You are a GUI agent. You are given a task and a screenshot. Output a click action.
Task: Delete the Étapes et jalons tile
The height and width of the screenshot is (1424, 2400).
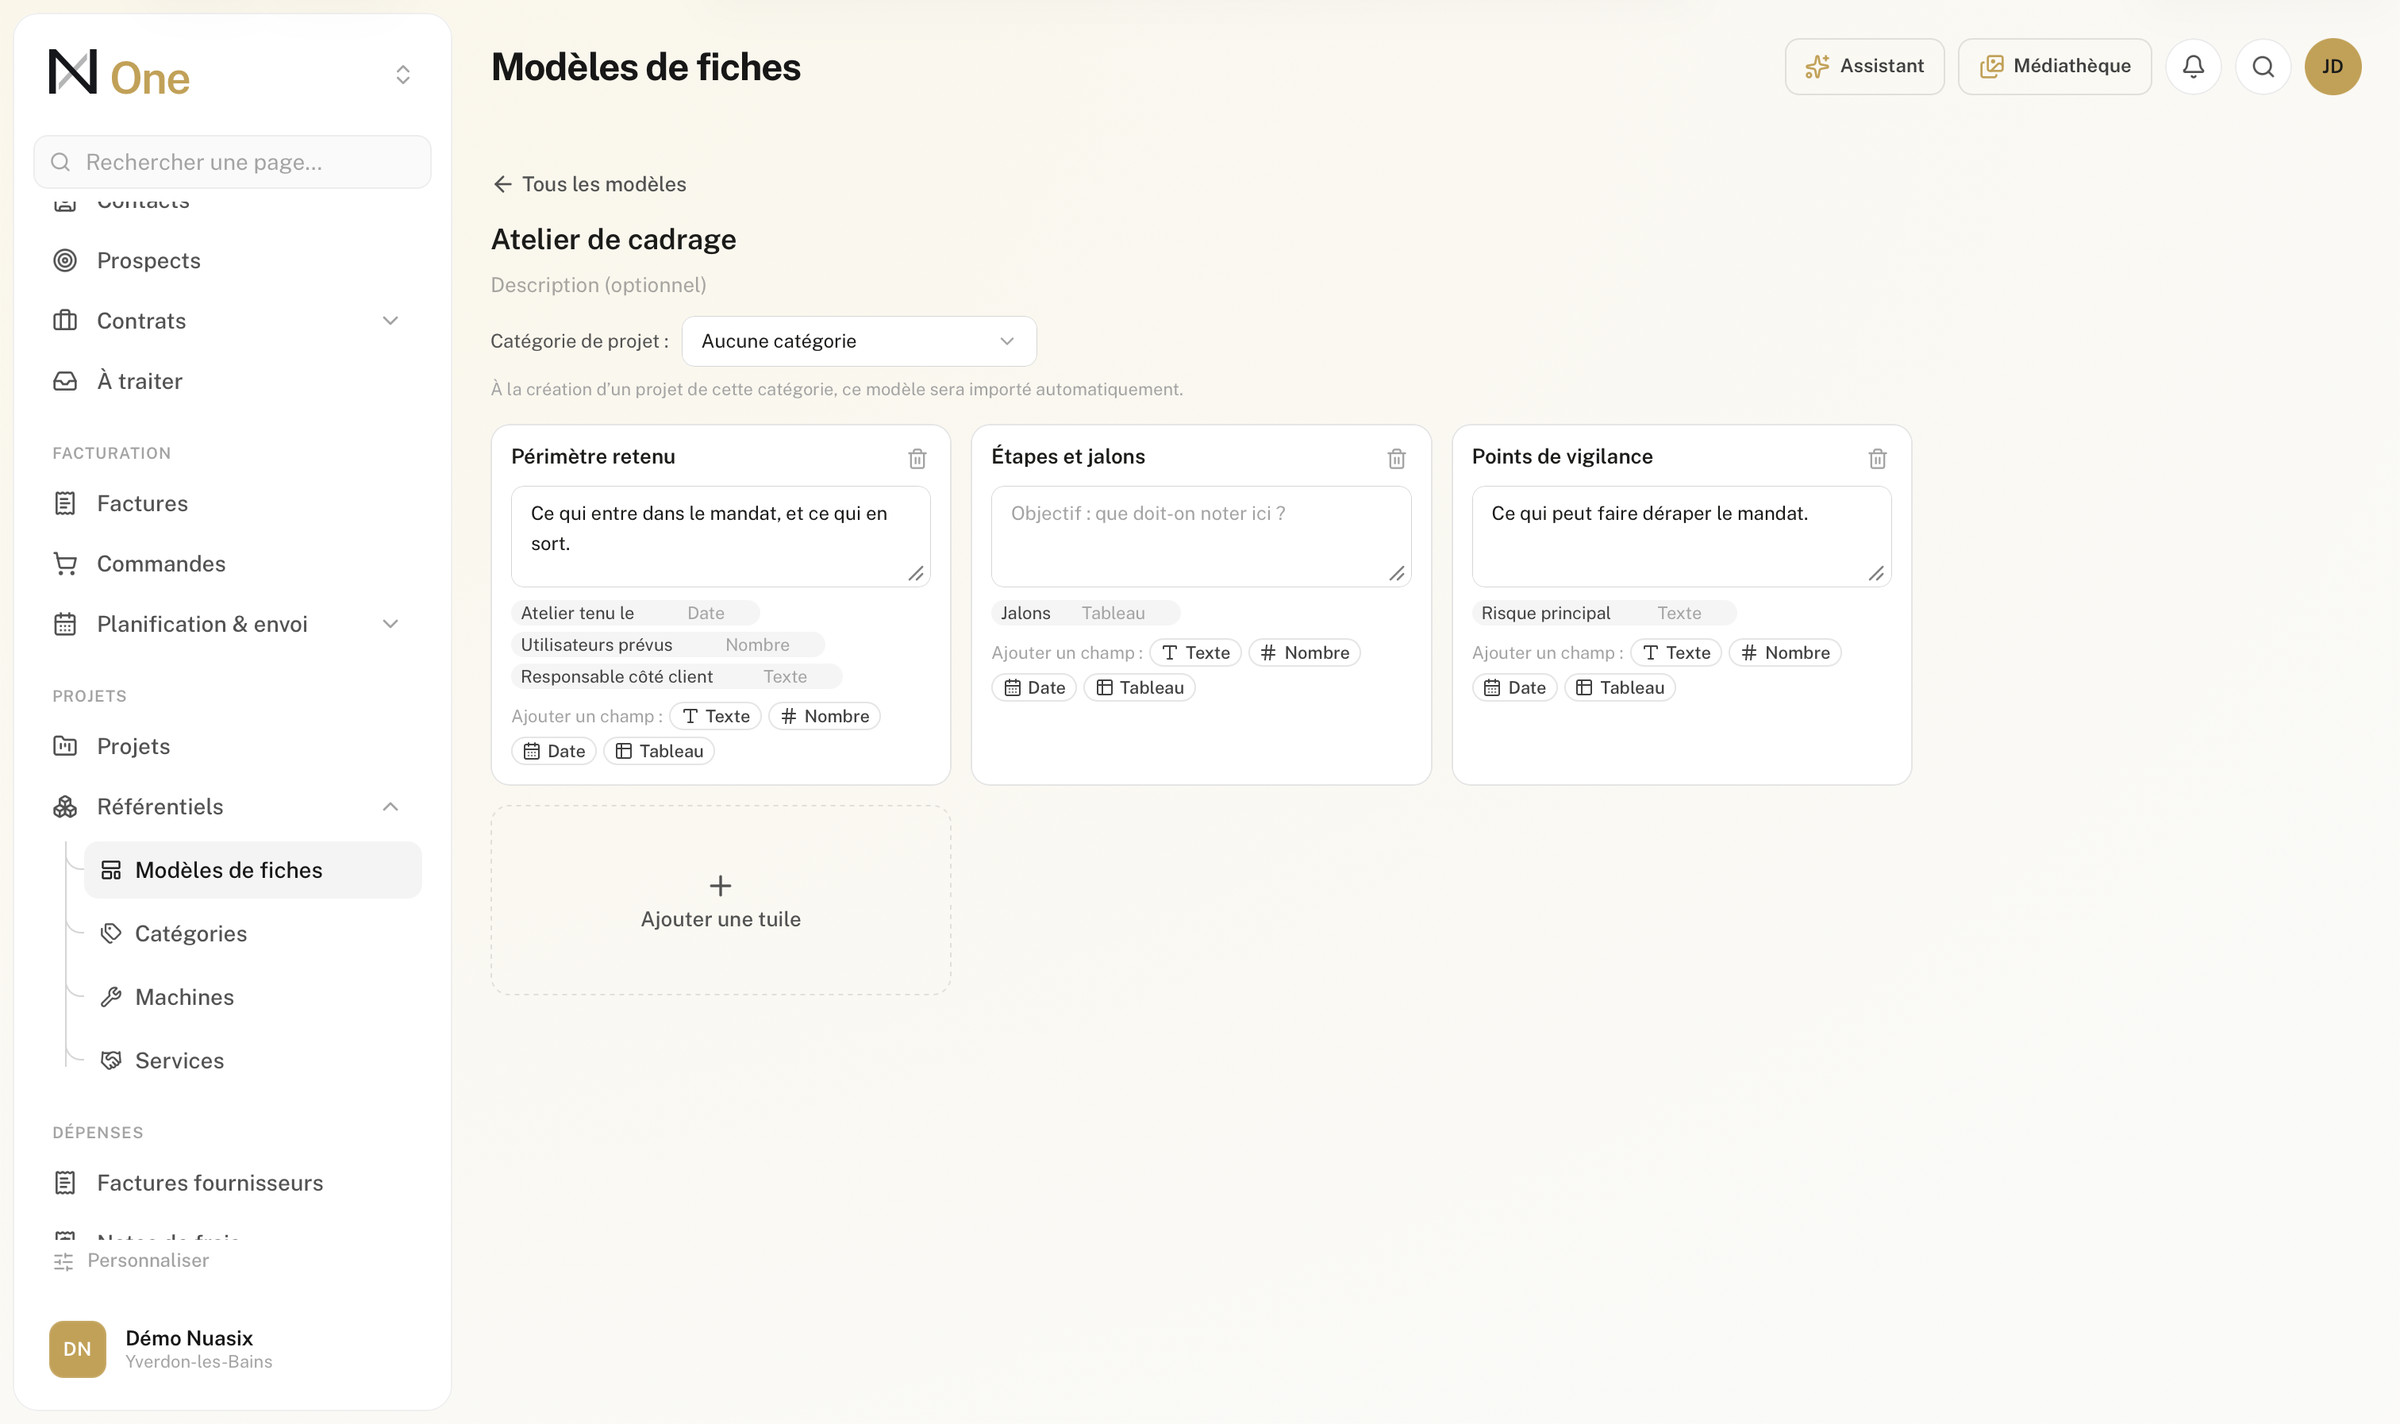[x=1397, y=458]
